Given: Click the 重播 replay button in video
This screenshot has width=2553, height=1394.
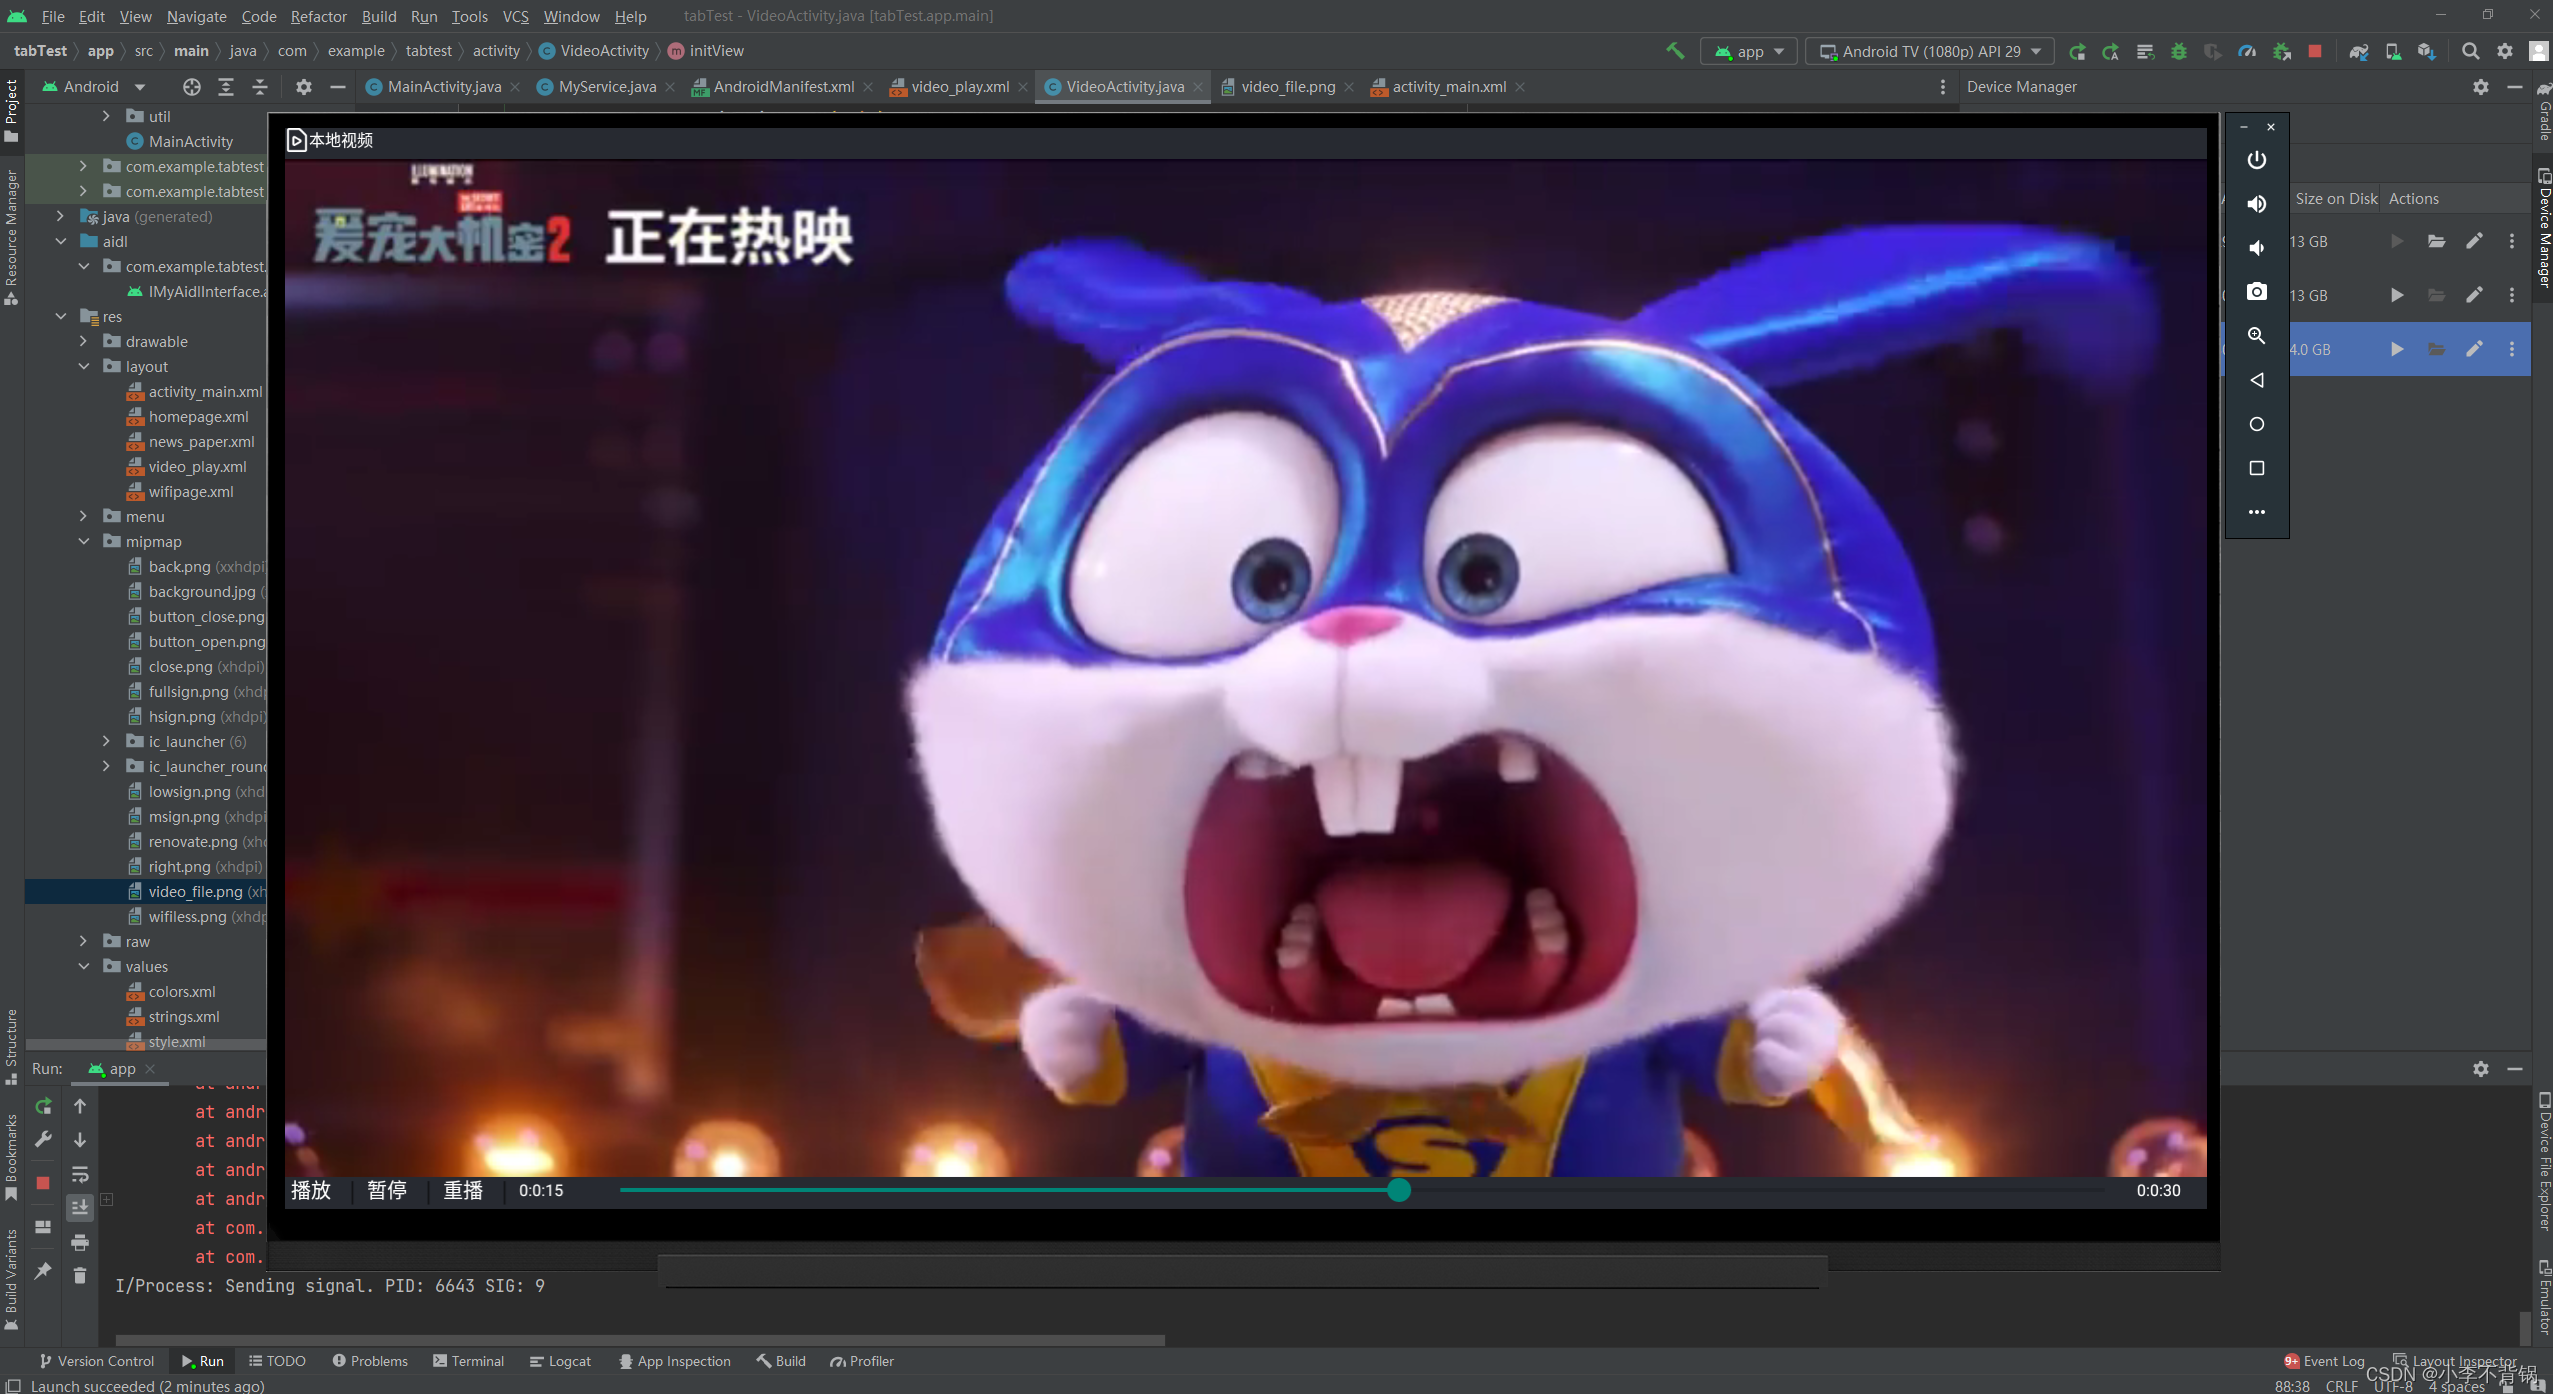Looking at the screenshot, I should coord(463,1190).
